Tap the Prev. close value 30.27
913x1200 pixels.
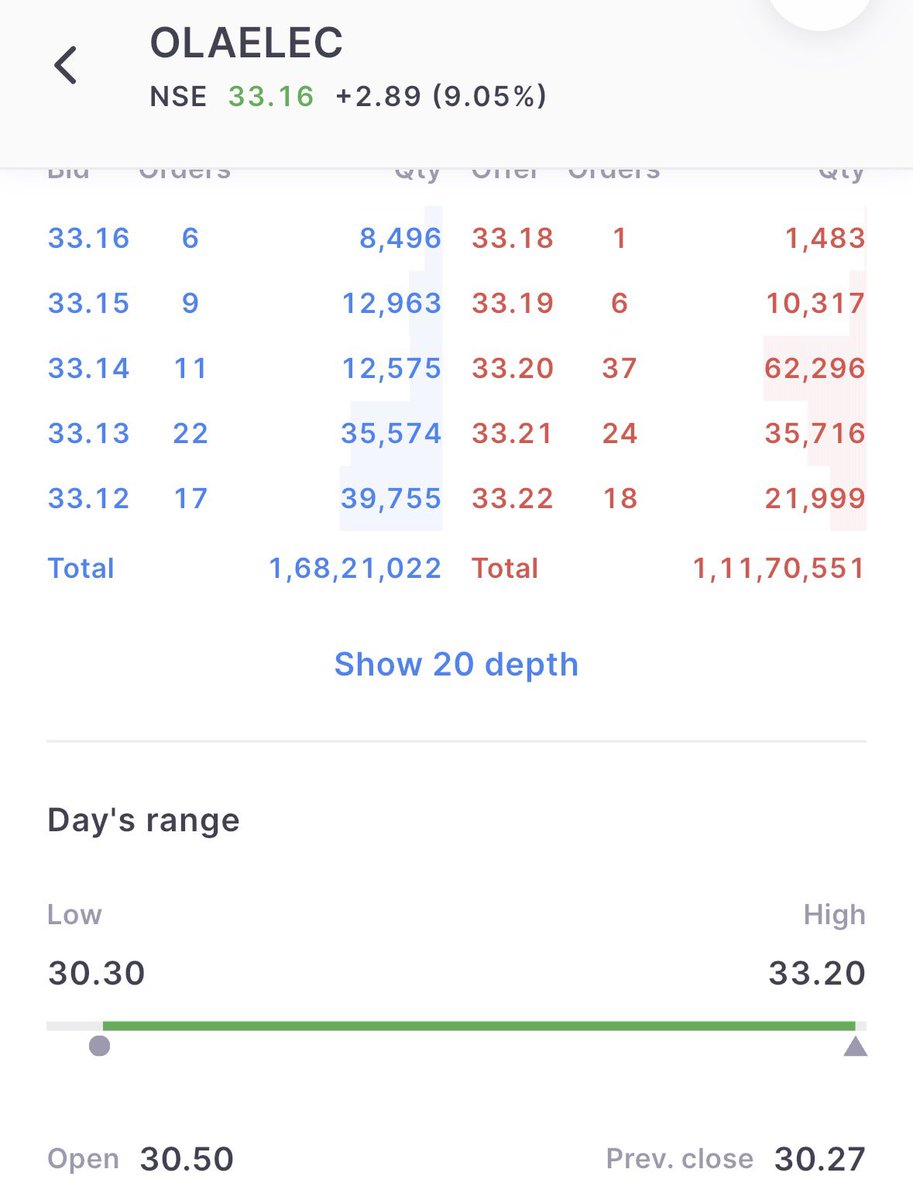click(821, 1158)
